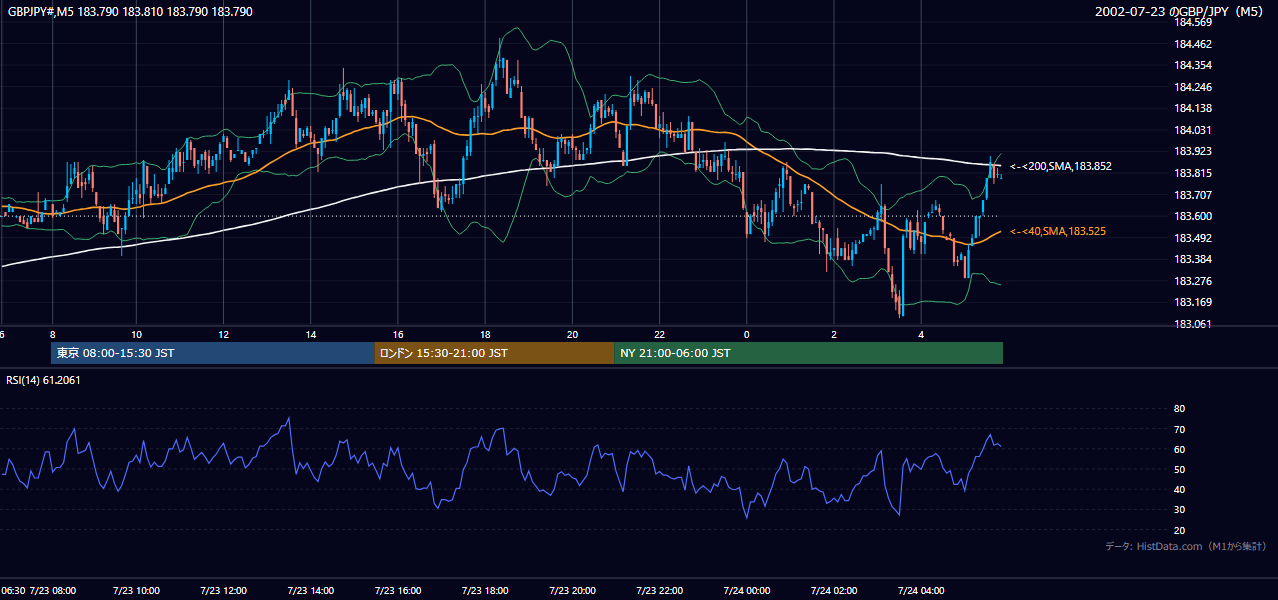Click bottom time label 7/23 10:00
Viewport: 1278px width, 600px height.
click(x=136, y=590)
